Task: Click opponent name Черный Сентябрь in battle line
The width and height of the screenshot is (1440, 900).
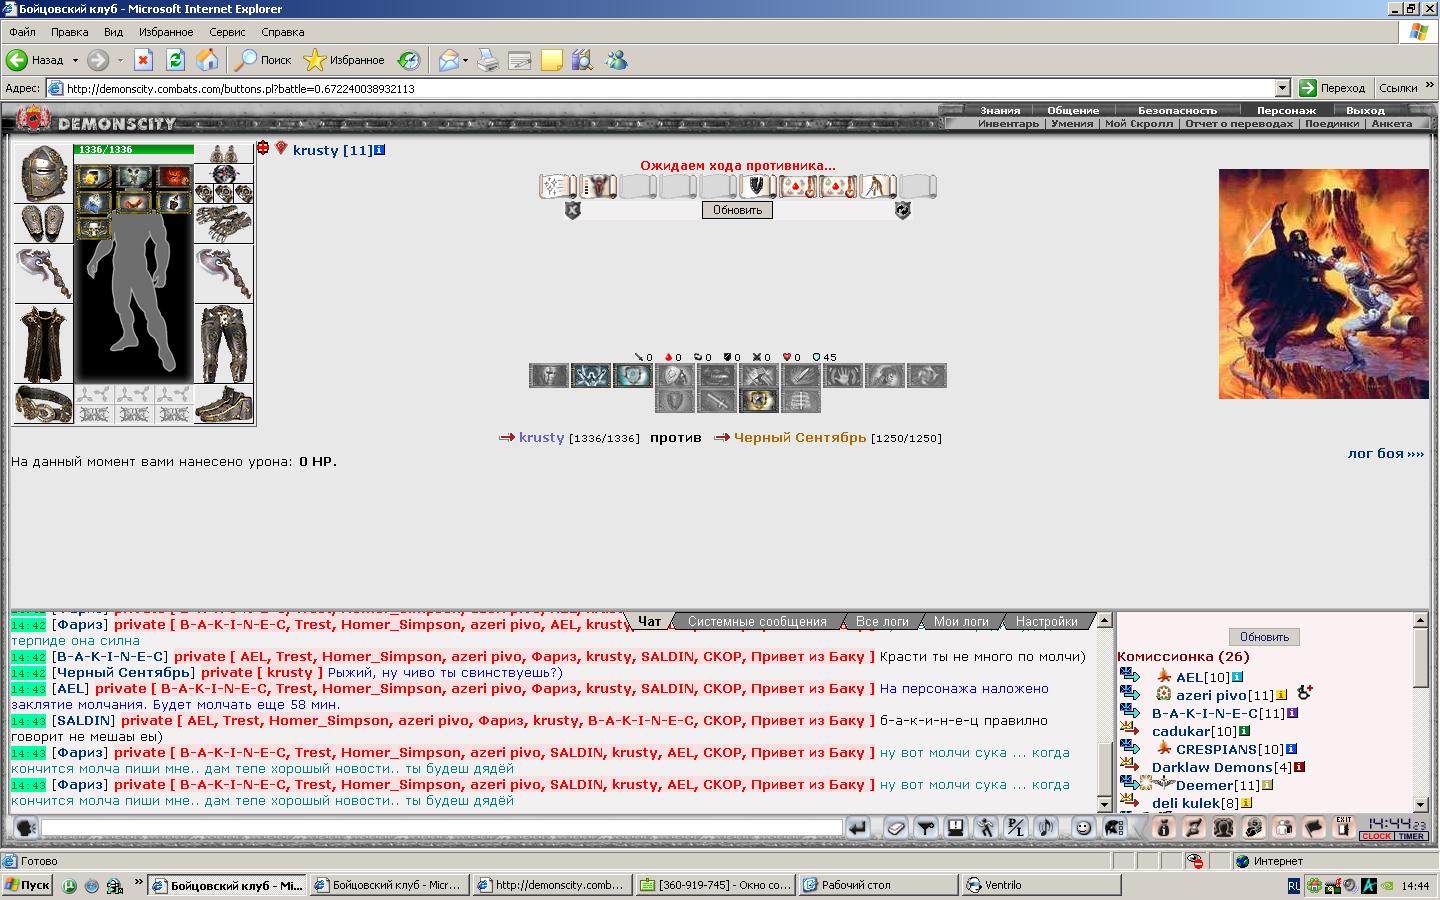Action: 800,438
